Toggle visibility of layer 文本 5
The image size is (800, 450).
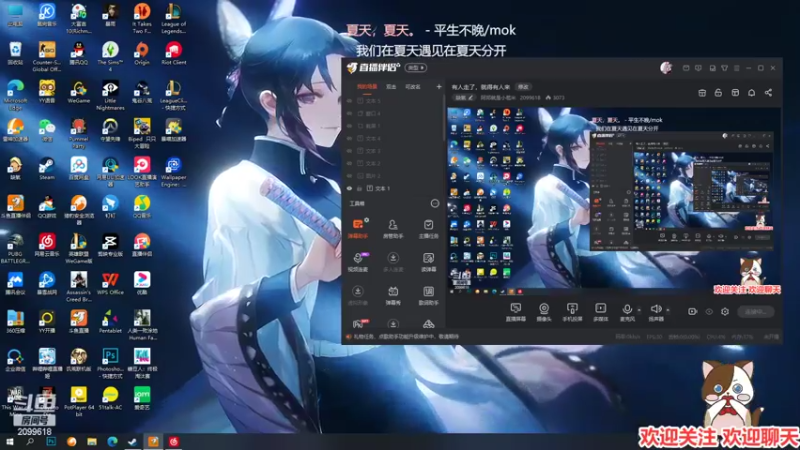click(349, 101)
